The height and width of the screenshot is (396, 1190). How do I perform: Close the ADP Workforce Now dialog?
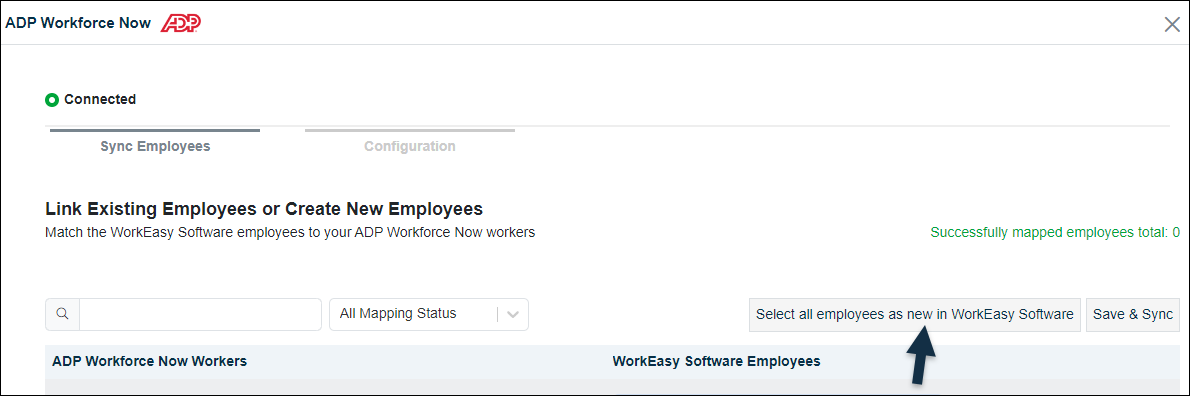tap(1172, 24)
